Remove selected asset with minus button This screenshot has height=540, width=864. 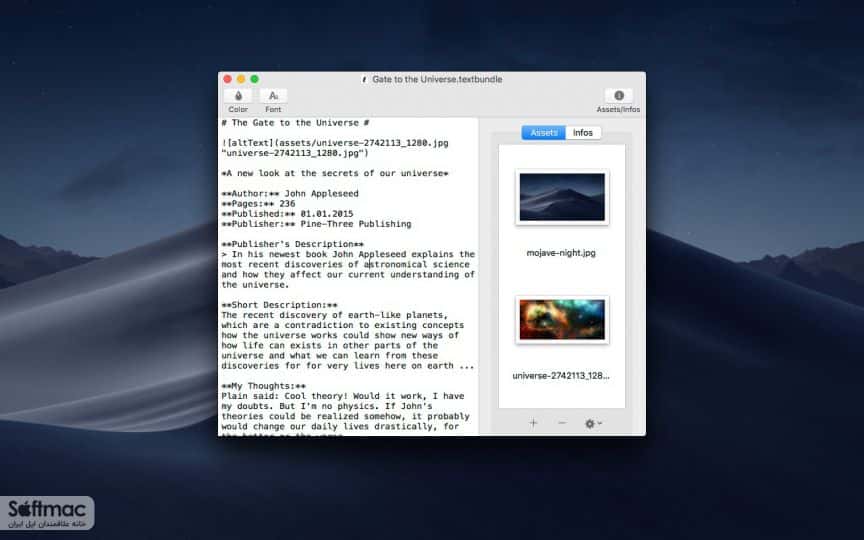pyautogui.click(x=562, y=423)
